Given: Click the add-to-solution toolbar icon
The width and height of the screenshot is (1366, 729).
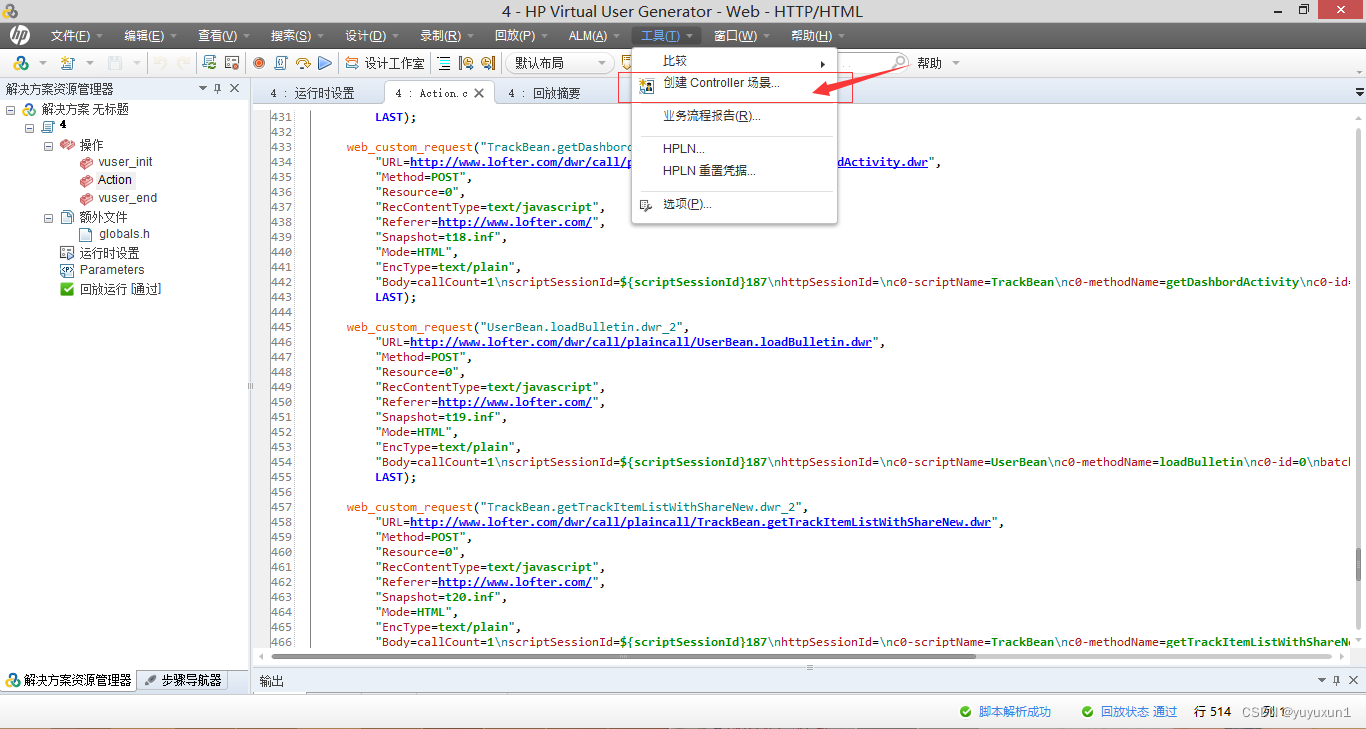Looking at the screenshot, I should point(21,63).
